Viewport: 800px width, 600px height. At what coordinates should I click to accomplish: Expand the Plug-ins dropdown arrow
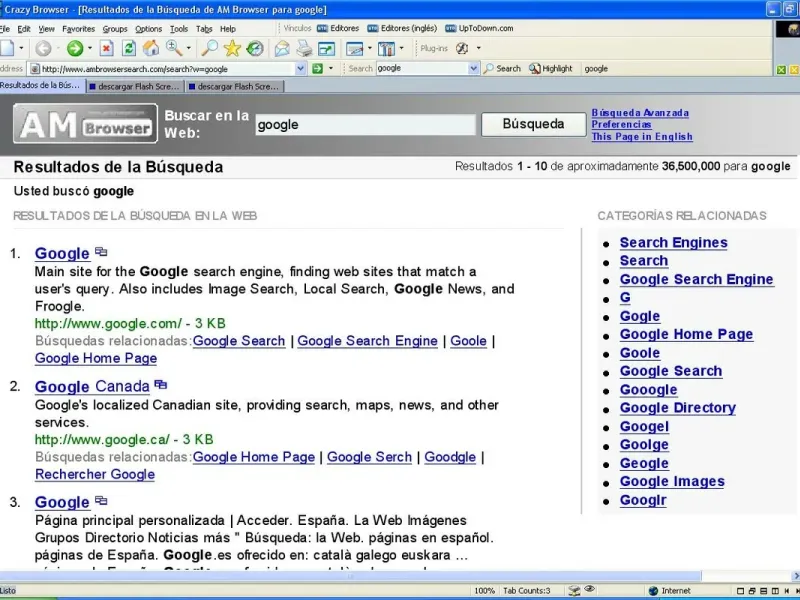pos(479,48)
